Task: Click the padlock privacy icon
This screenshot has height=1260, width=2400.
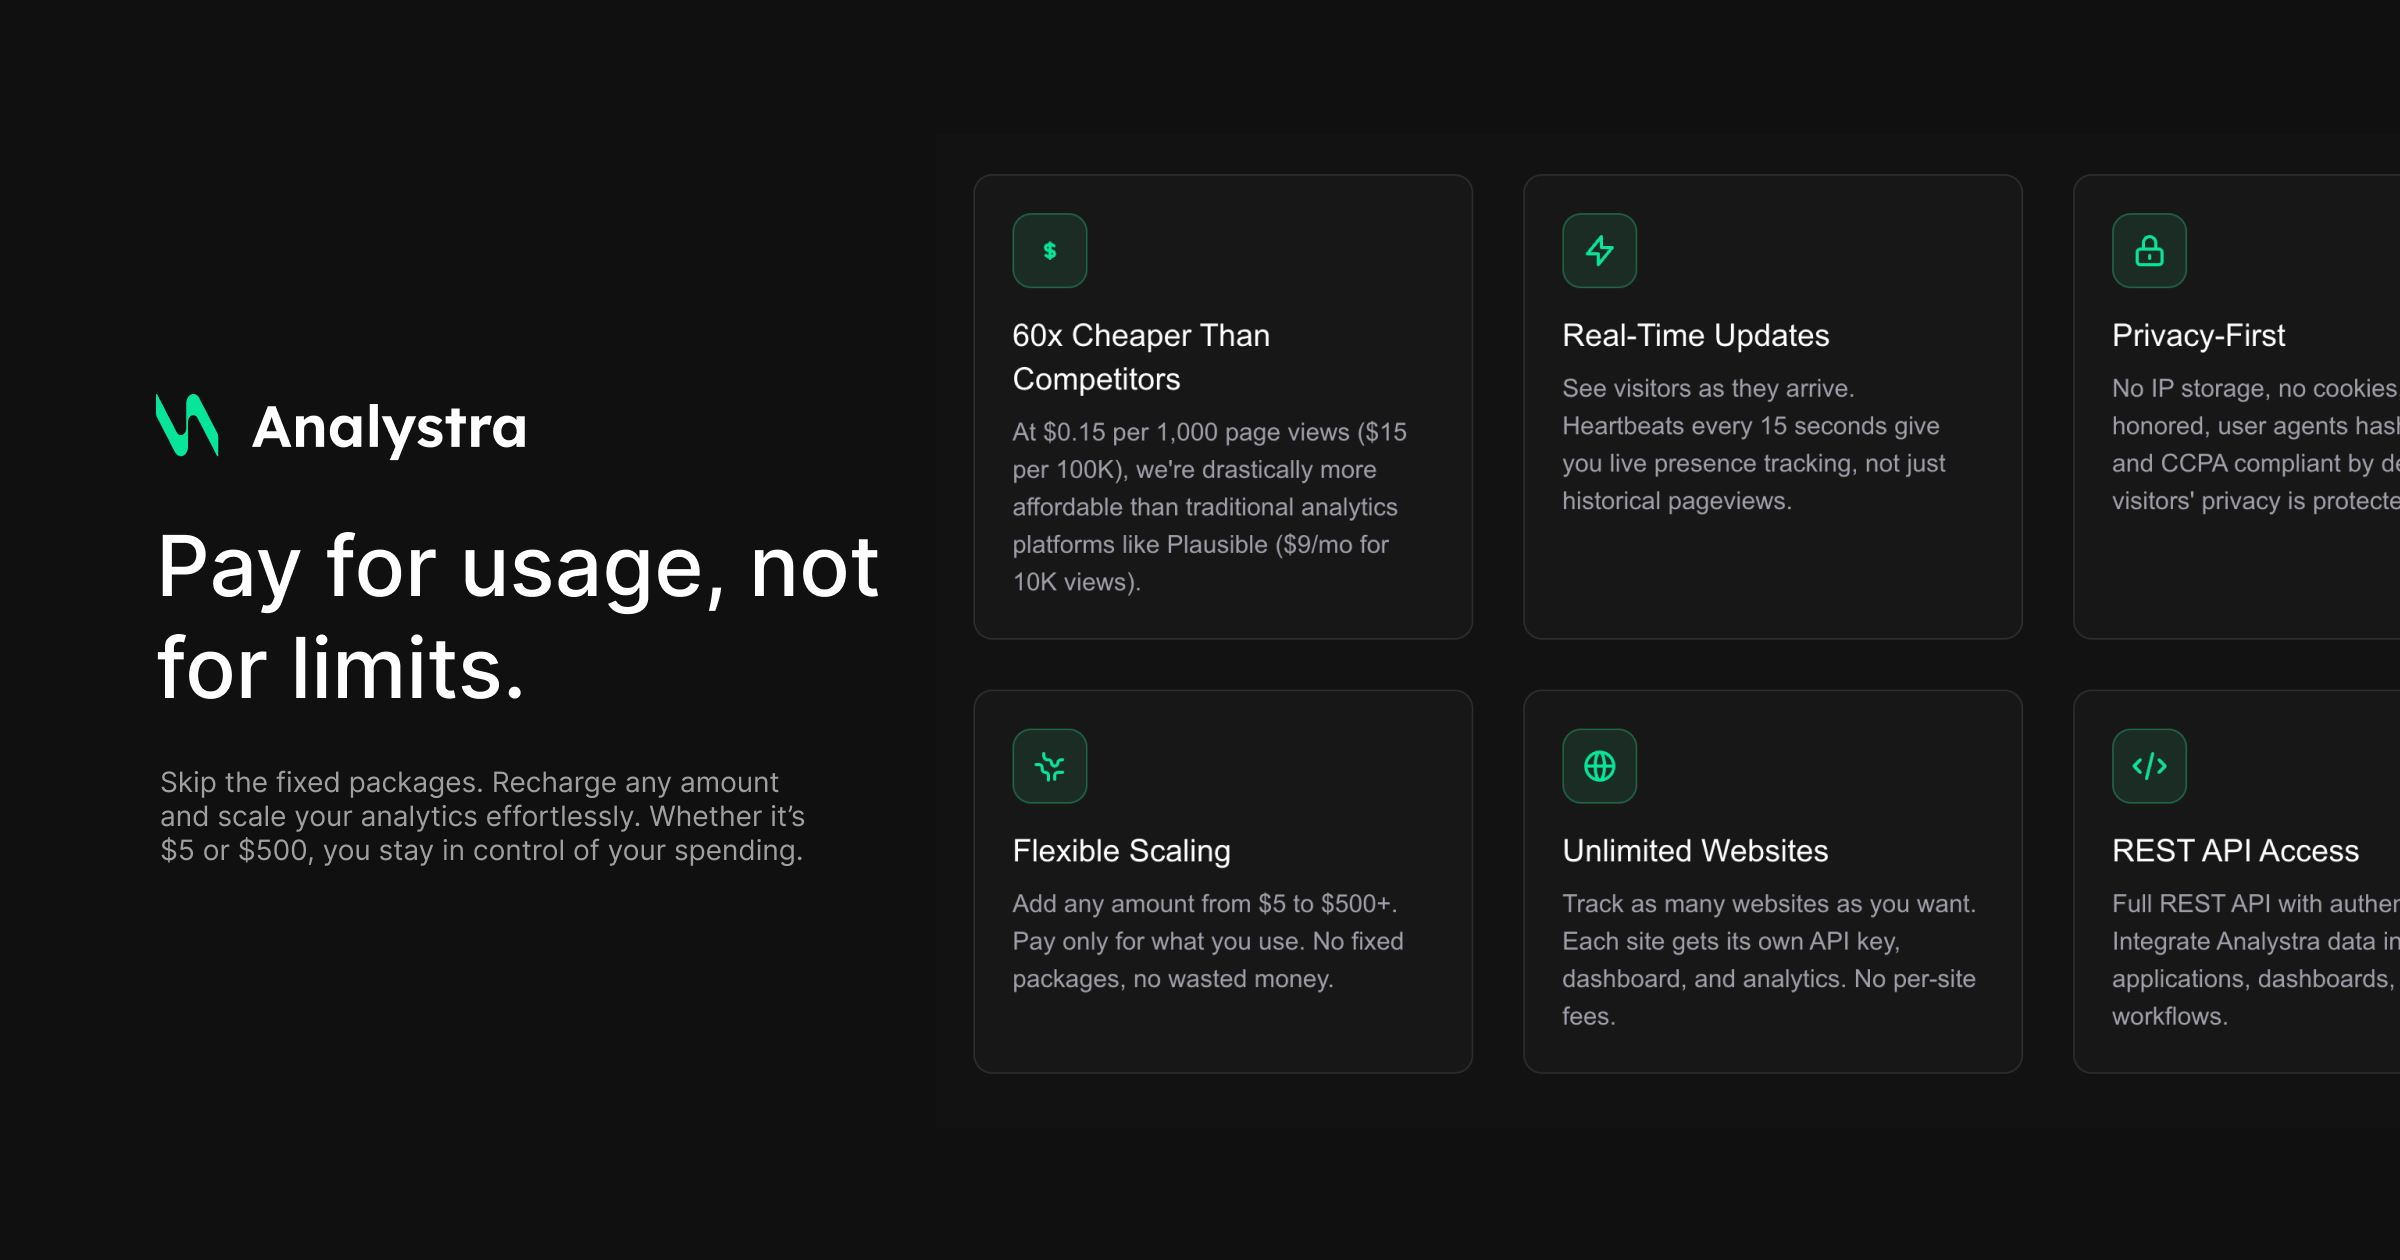Action: coord(2149,251)
